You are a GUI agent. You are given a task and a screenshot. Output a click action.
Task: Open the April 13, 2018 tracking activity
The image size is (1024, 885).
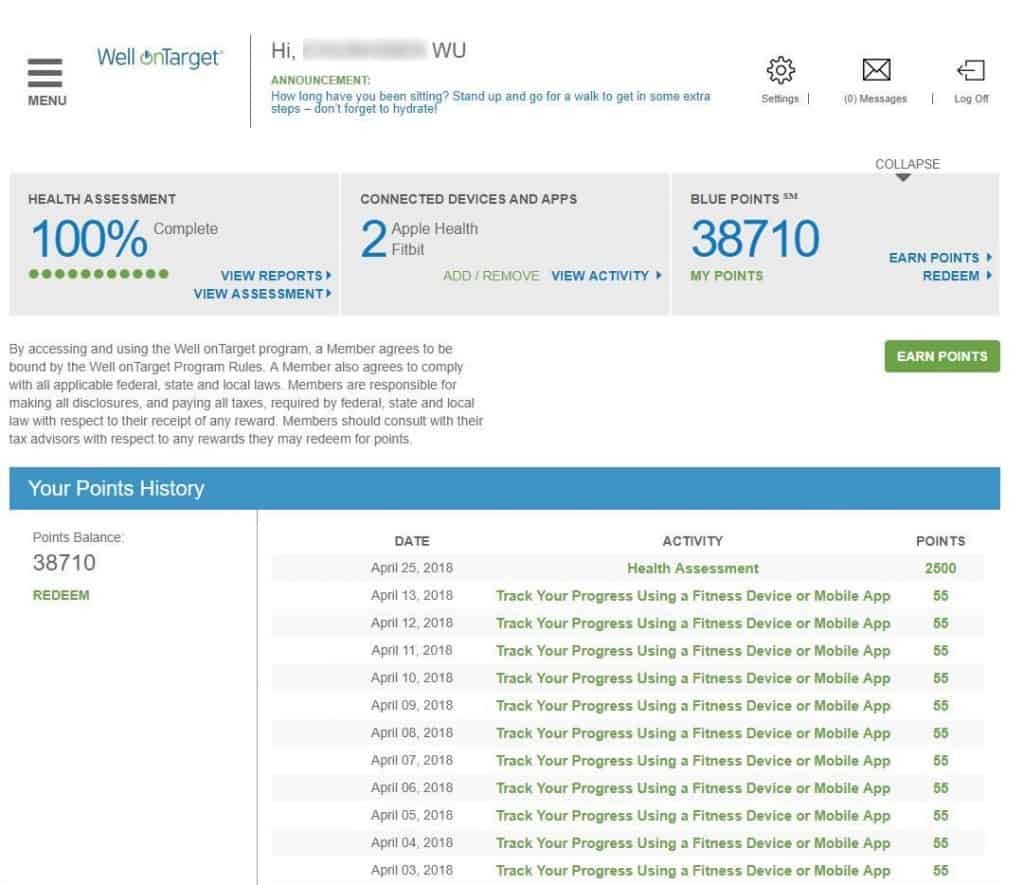point(692,596)
